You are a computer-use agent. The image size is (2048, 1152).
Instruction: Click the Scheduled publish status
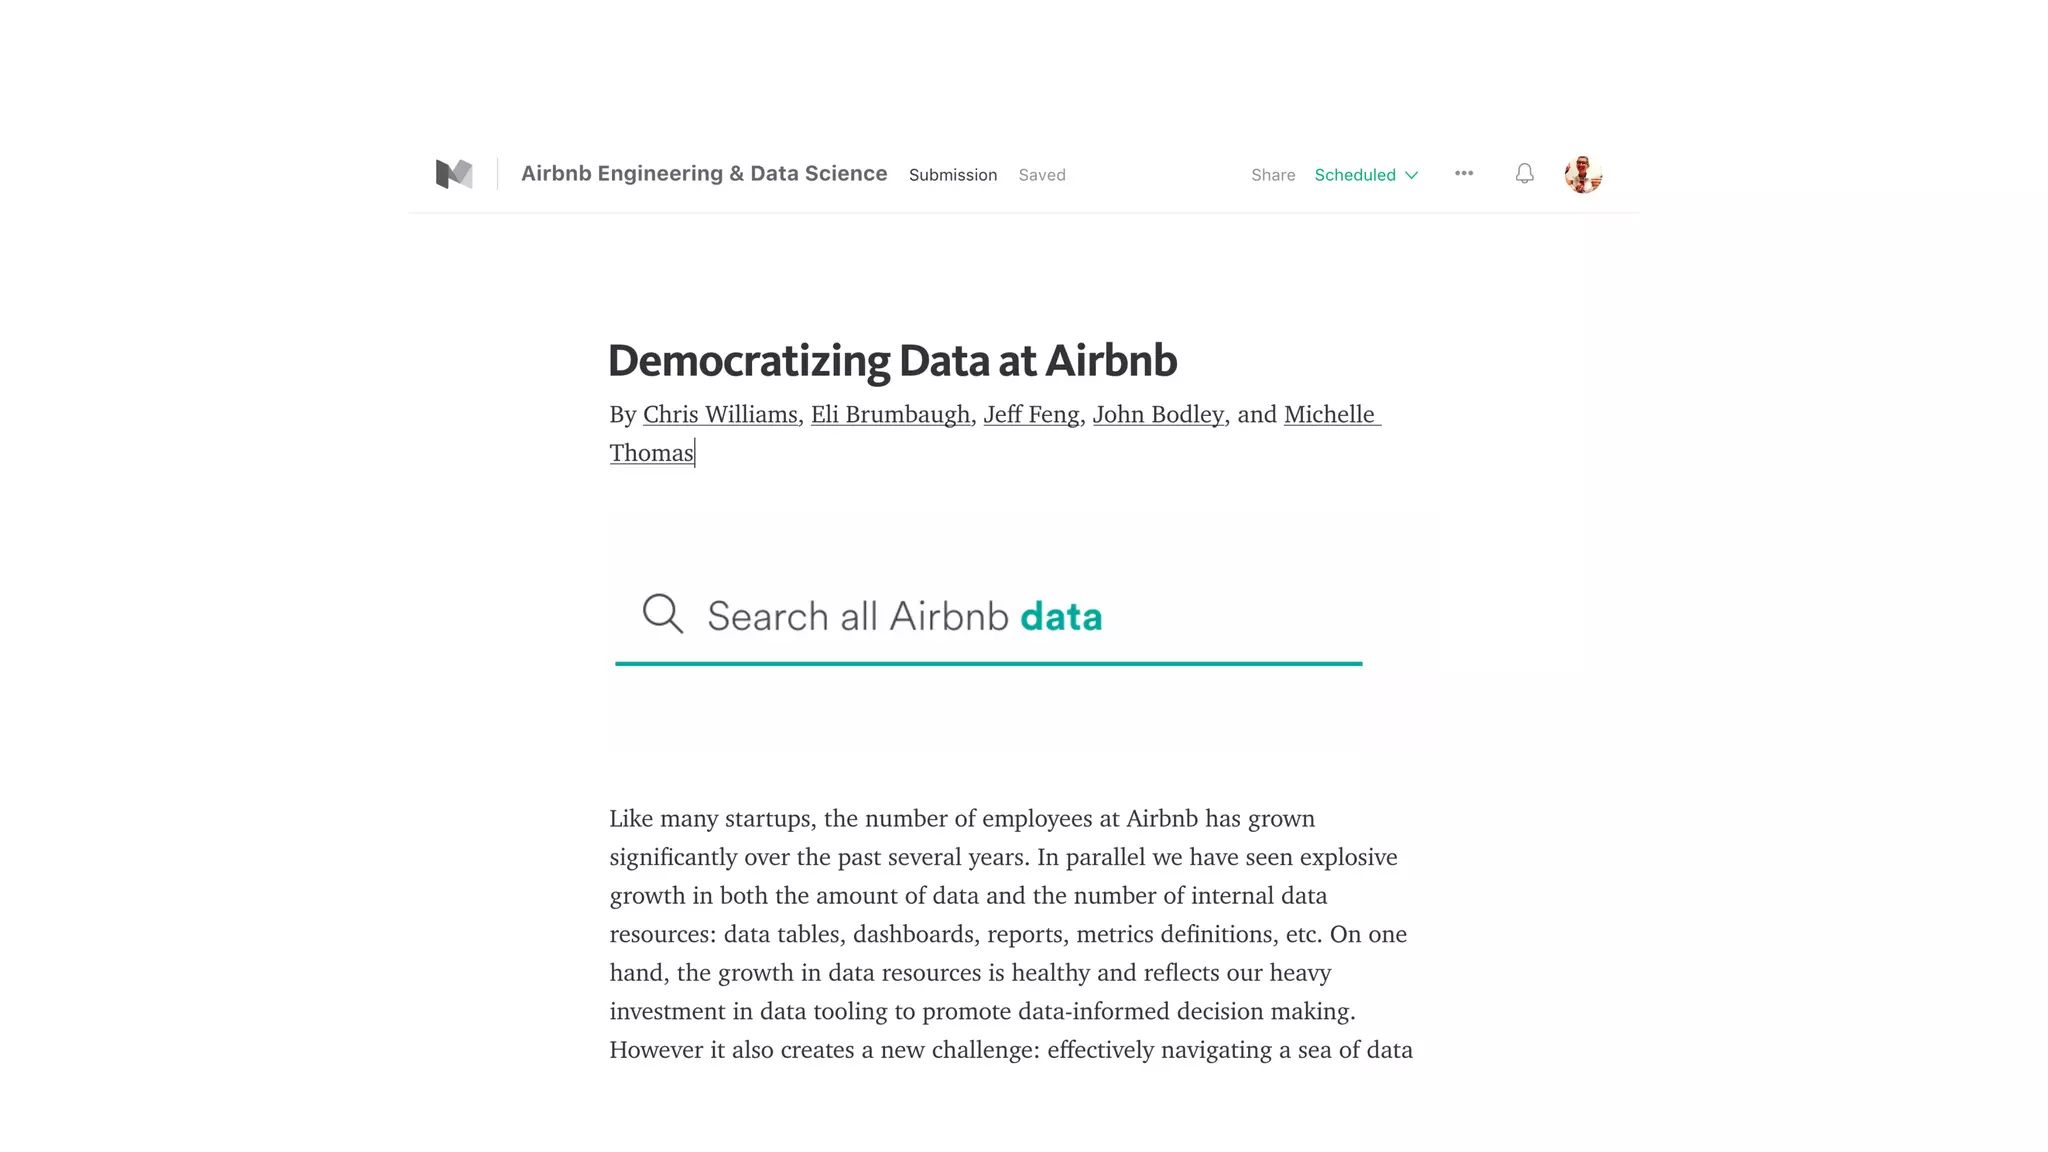[1354, 175]
